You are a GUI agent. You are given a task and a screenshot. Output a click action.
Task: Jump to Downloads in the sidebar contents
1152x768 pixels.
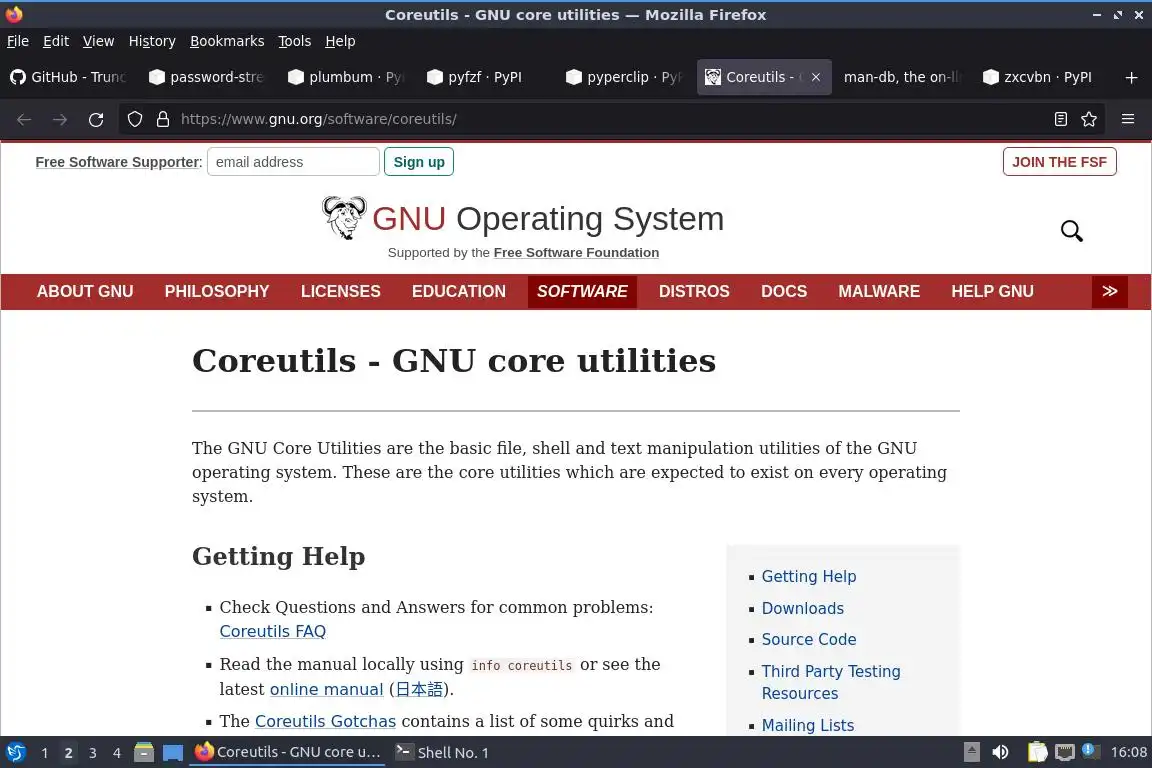[802, 609]
